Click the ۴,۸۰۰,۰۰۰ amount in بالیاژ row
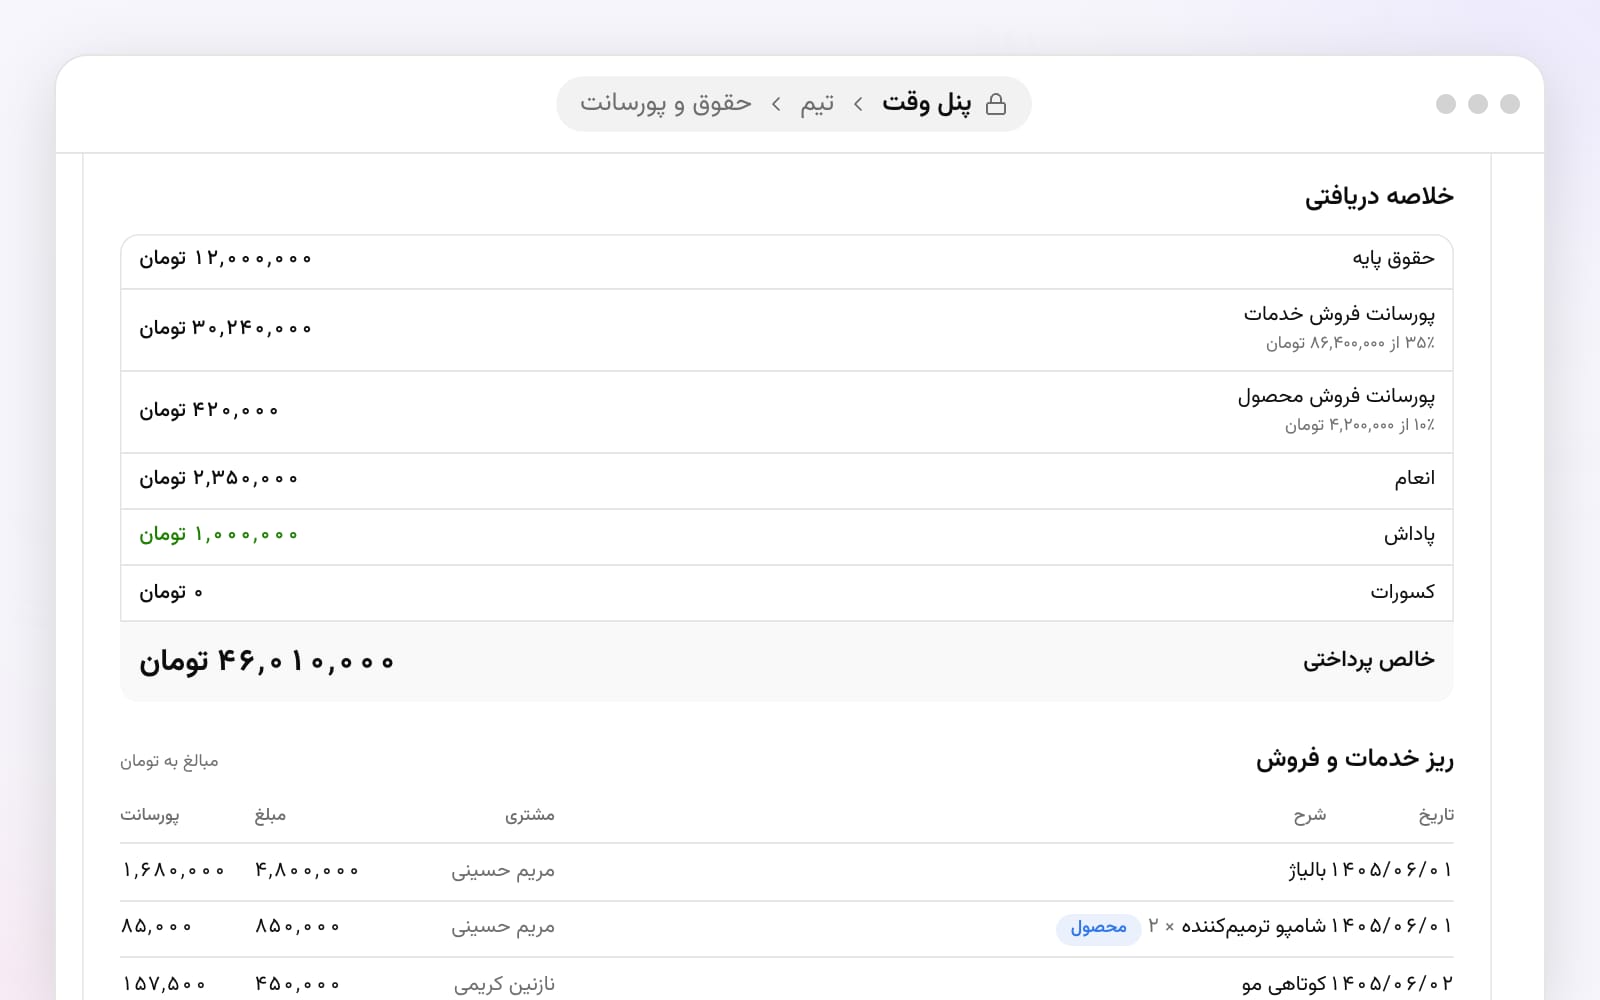 click(307, 871)
